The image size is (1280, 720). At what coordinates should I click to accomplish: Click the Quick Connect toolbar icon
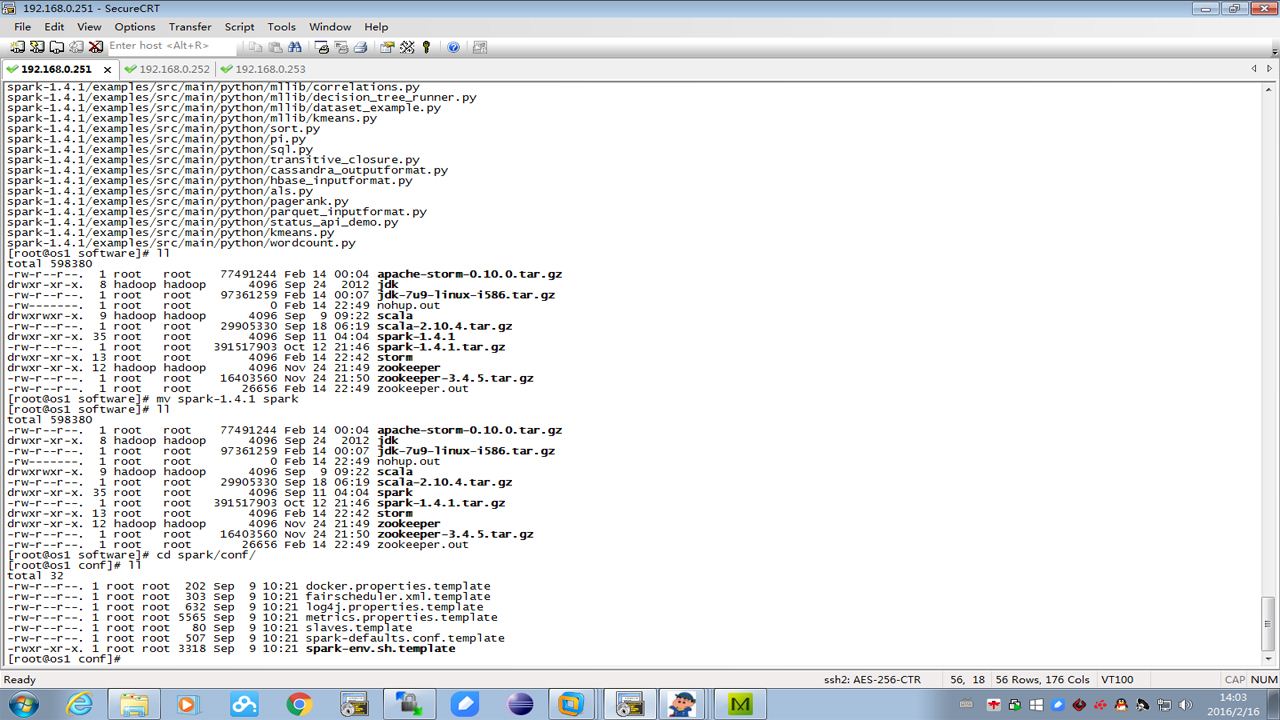pos(37,47)
